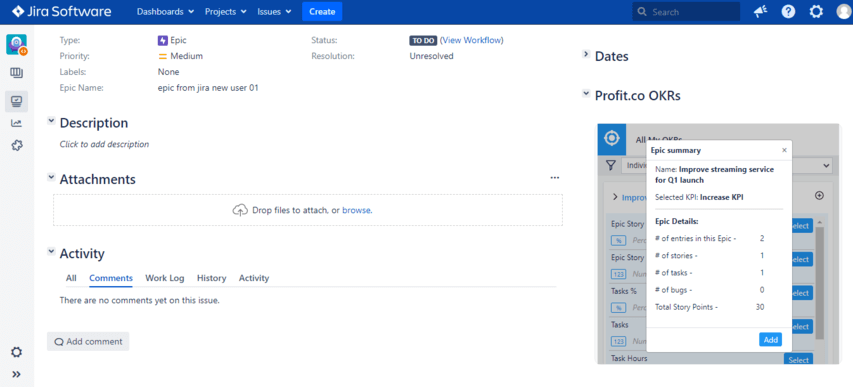This screenshot has height=387, width=853.
Task: Click to add description
Action: click(x=104, y=144)
